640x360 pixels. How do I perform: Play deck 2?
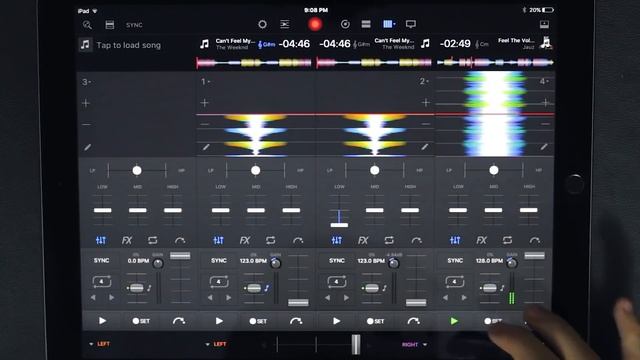click(336, 321)
